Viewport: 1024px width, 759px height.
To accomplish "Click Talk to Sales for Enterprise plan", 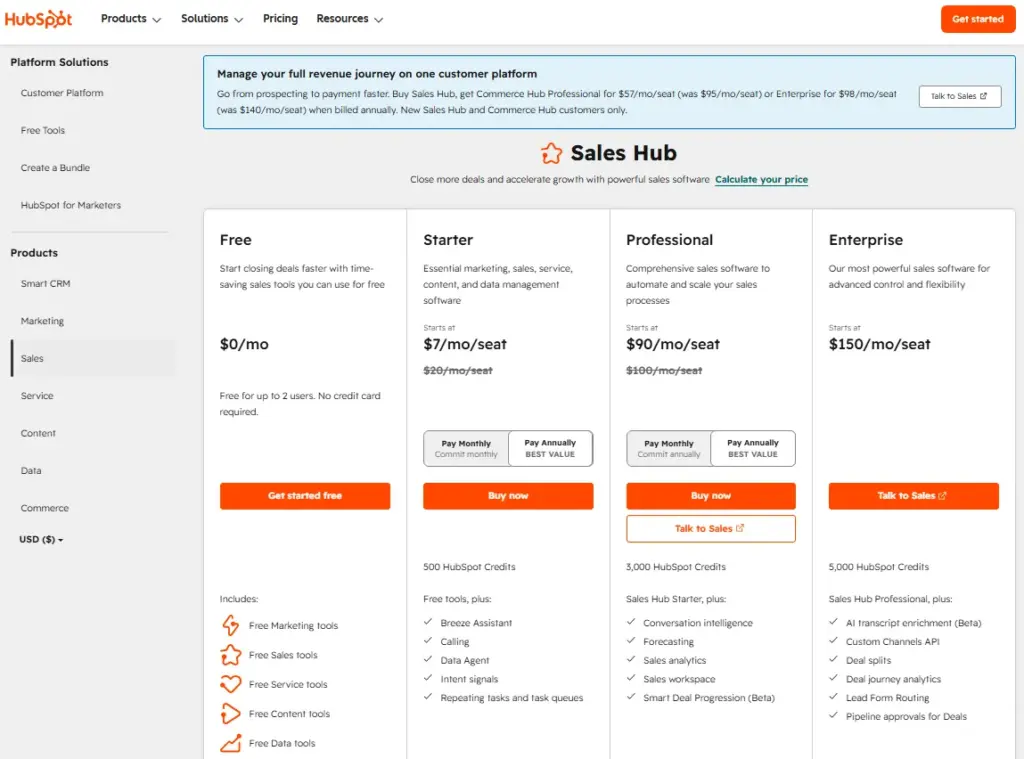I will point(914,496).
